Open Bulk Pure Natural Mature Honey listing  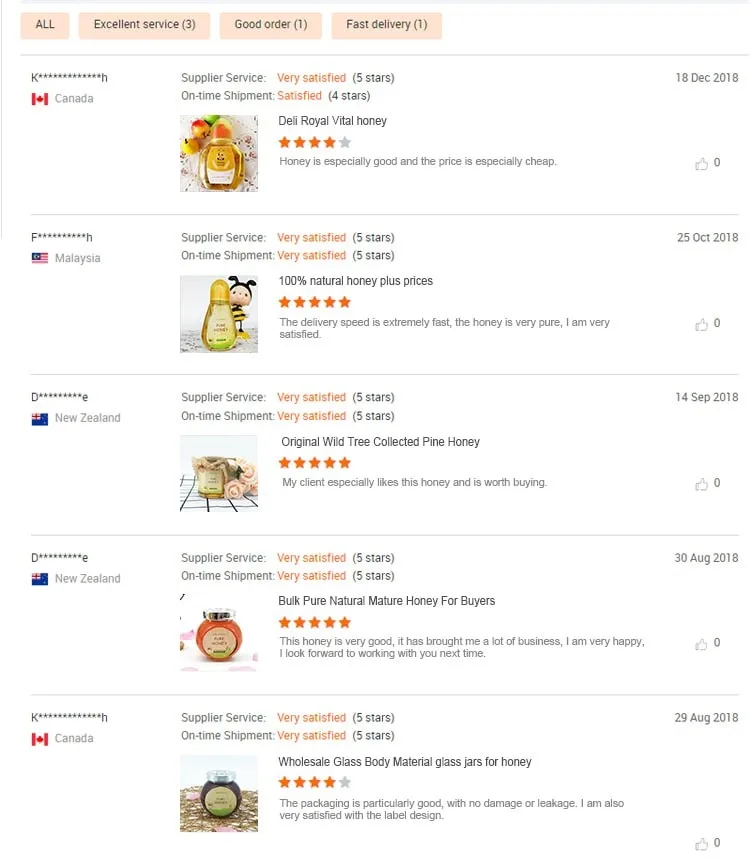(x=386, y=601)
